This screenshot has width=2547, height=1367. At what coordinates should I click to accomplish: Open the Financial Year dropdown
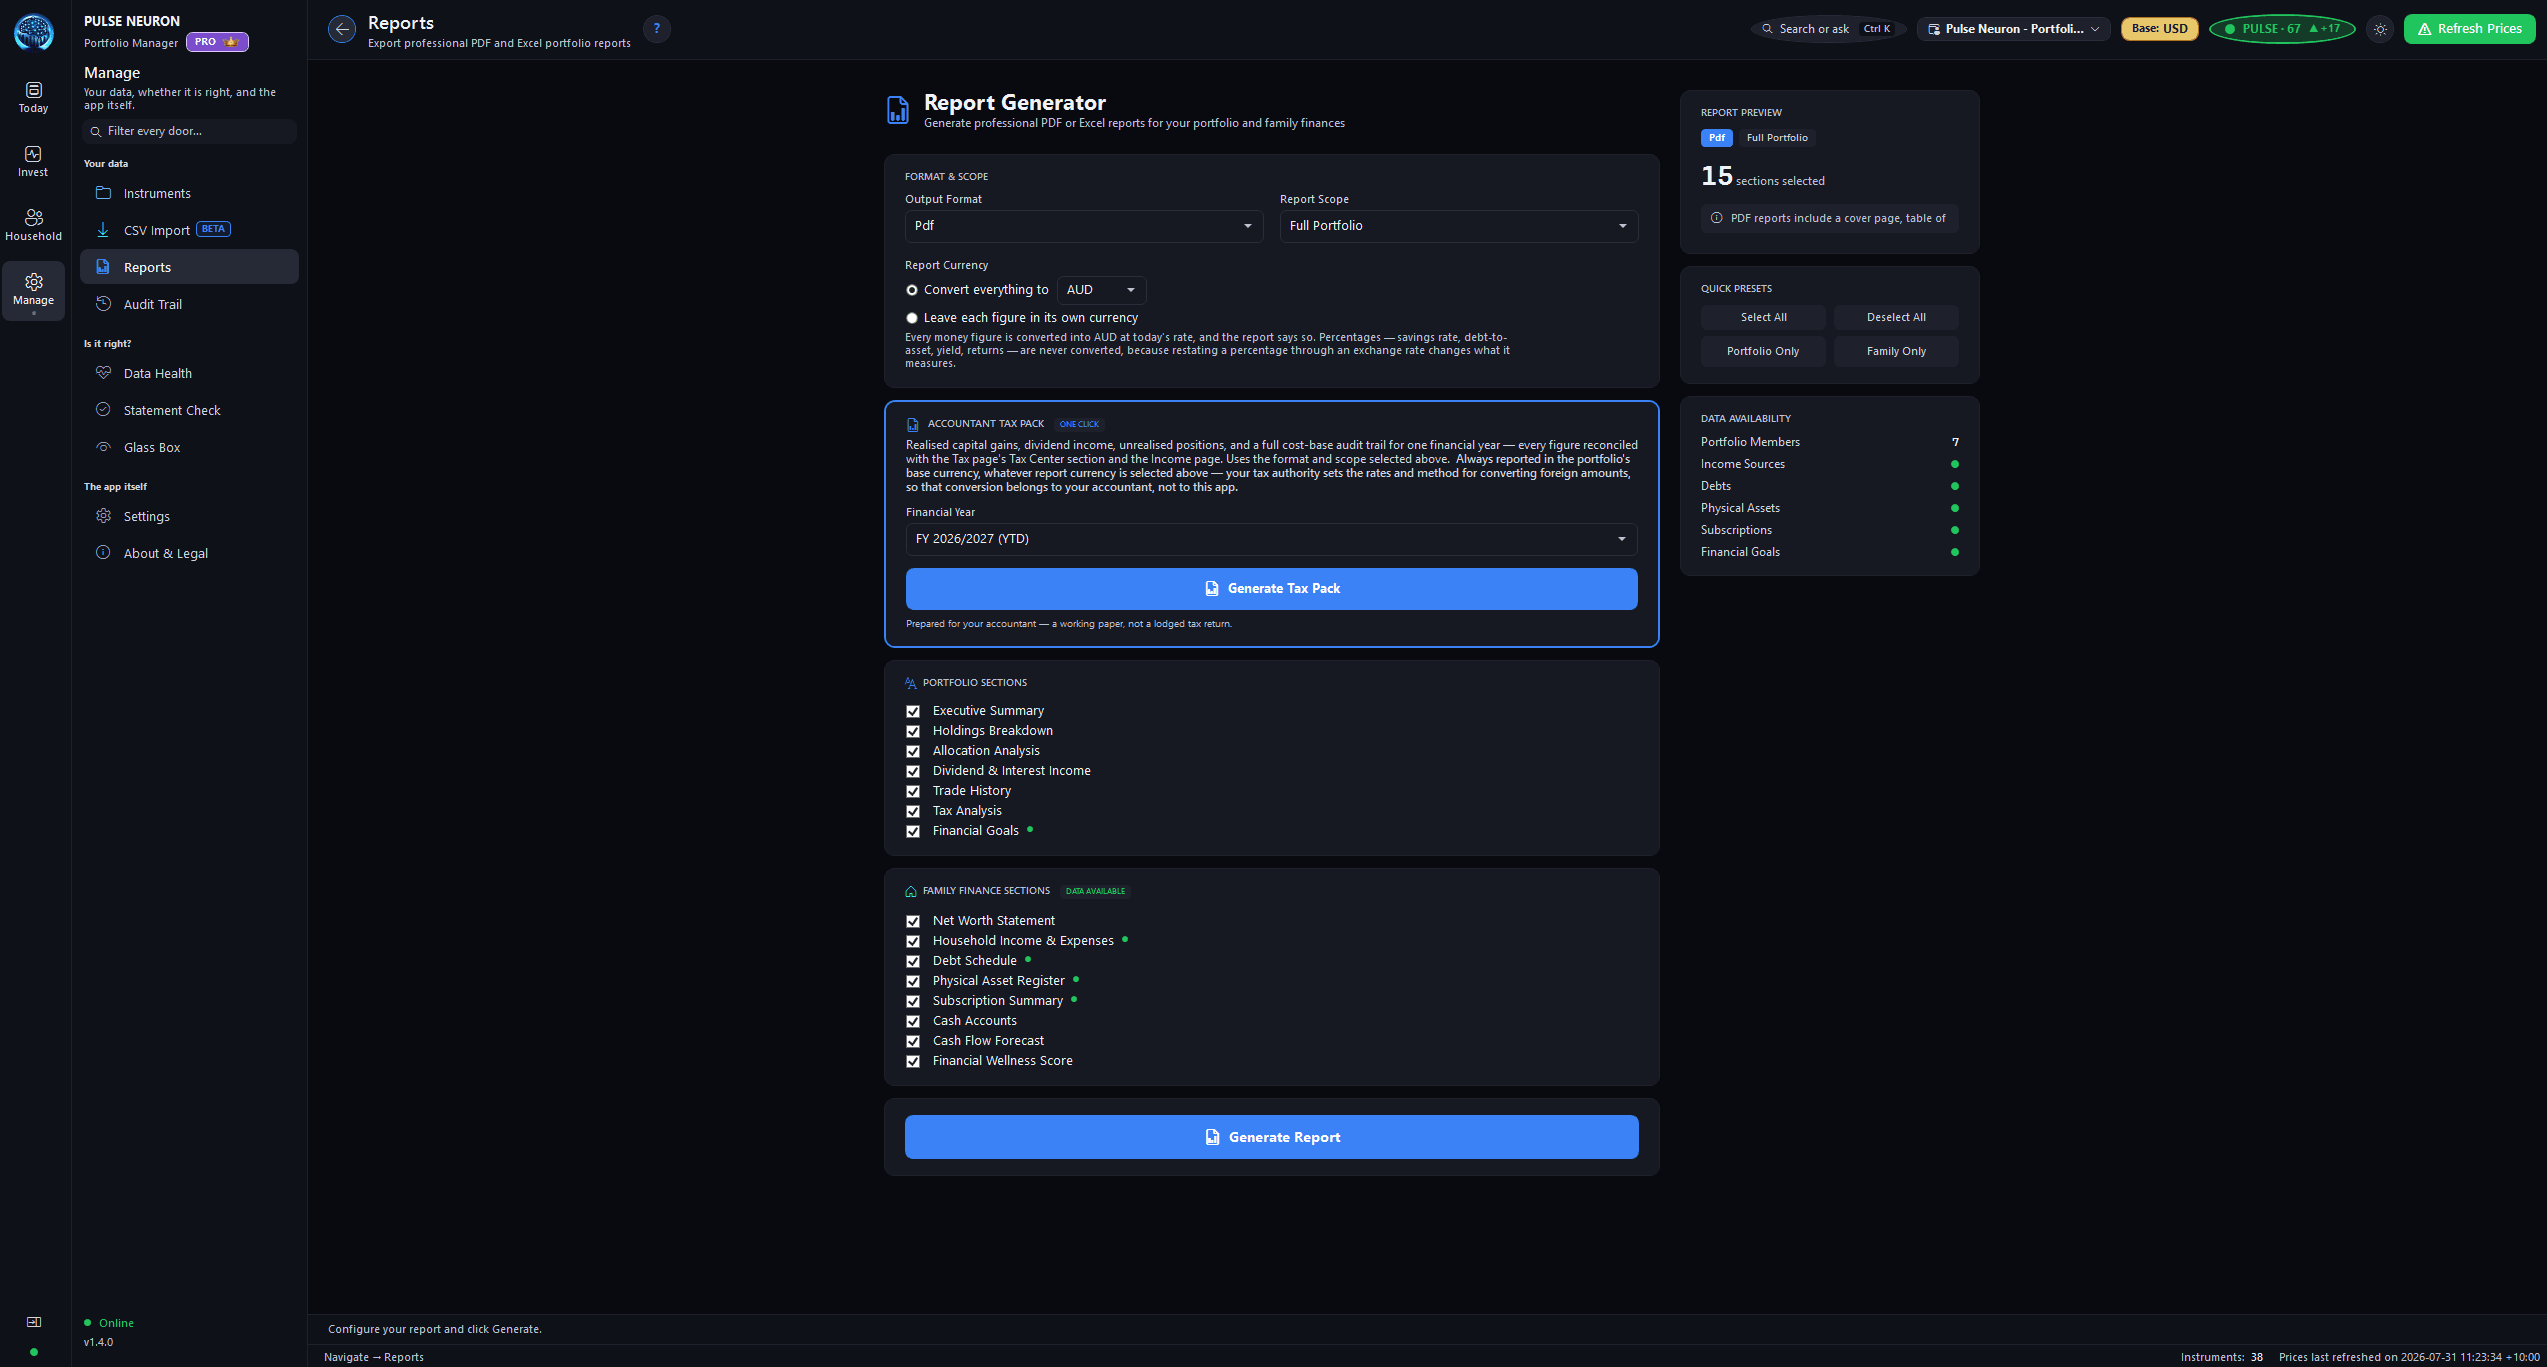[1271, 539]
